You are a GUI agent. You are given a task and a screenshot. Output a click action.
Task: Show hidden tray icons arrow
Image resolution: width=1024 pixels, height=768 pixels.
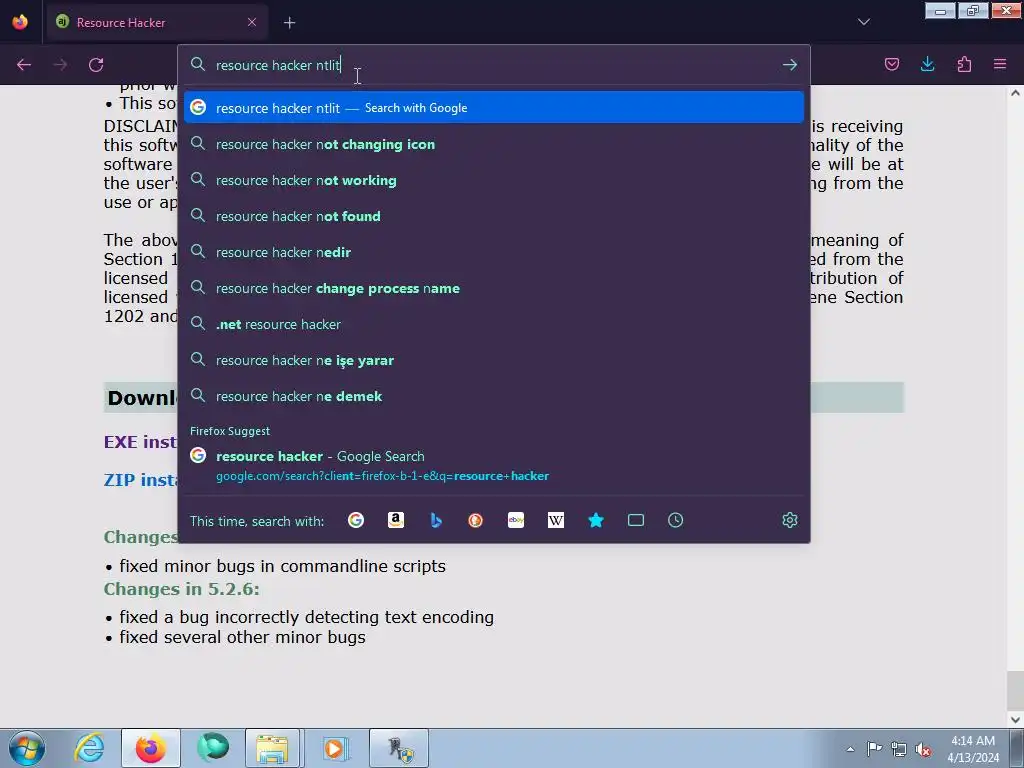(850, 749)
